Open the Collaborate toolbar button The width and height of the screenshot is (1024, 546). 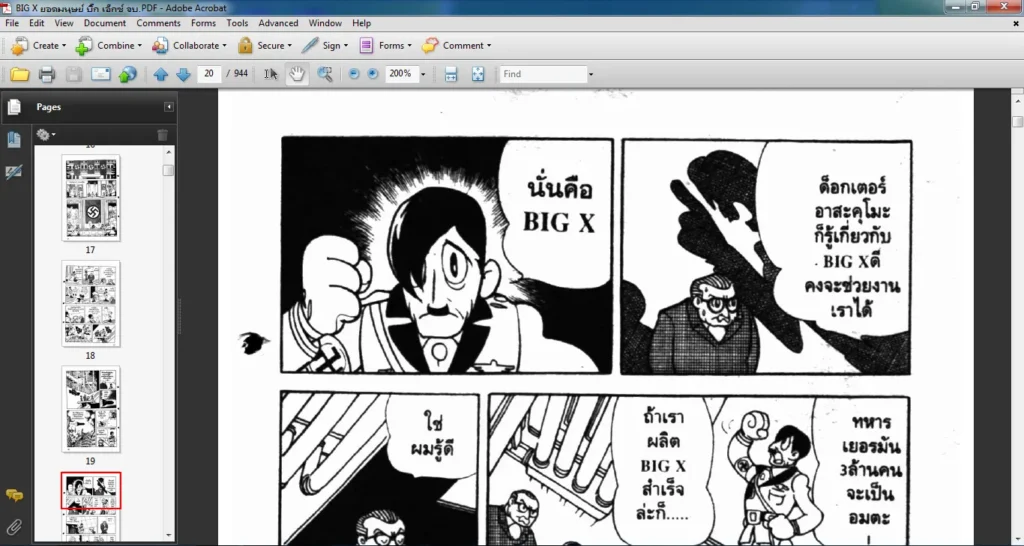click(x=189, y=46)
